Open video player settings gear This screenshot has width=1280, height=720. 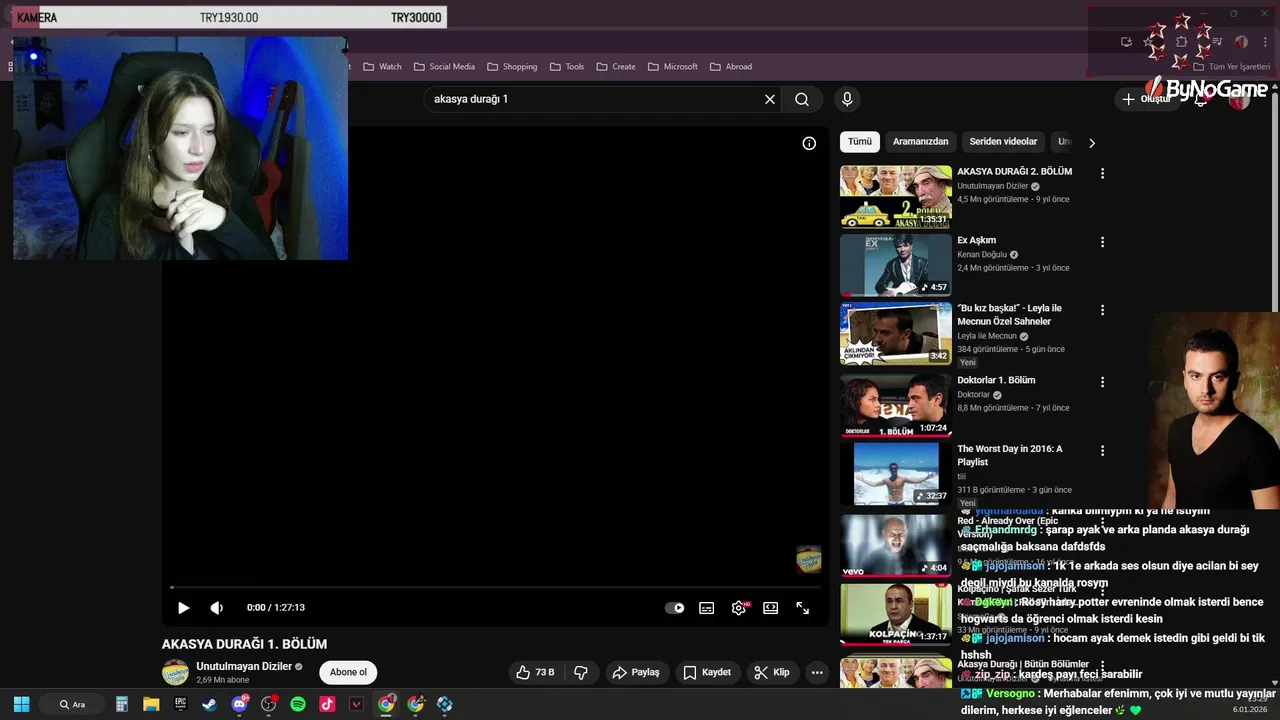tap(739, 608)
